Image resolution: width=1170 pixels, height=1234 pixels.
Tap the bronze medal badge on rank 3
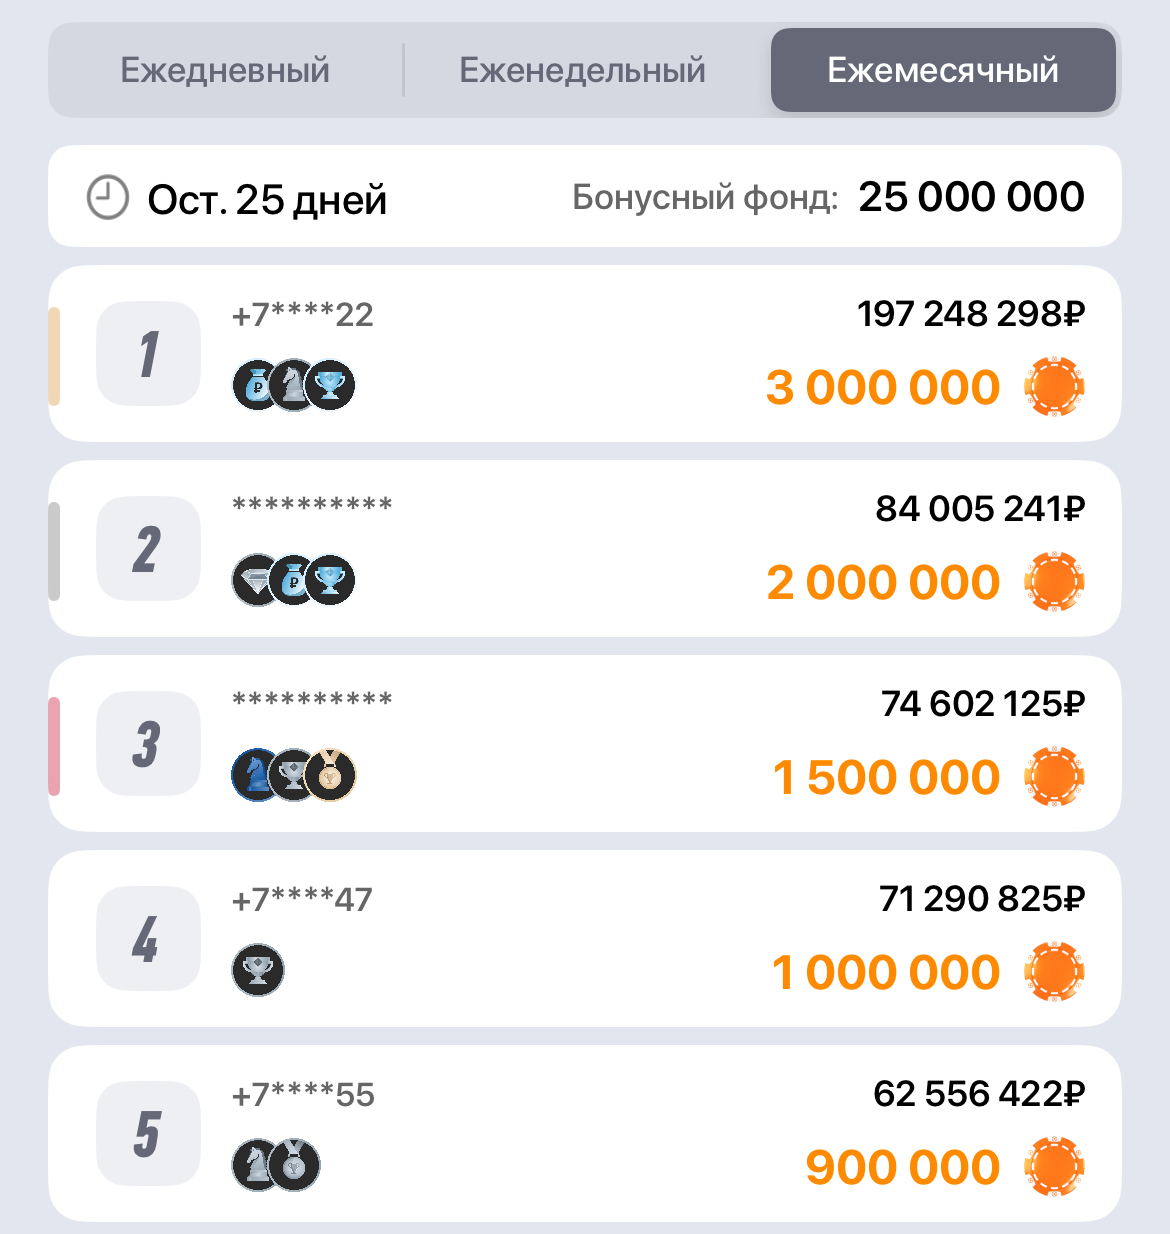pyautogui.click(x=331, y=775)
